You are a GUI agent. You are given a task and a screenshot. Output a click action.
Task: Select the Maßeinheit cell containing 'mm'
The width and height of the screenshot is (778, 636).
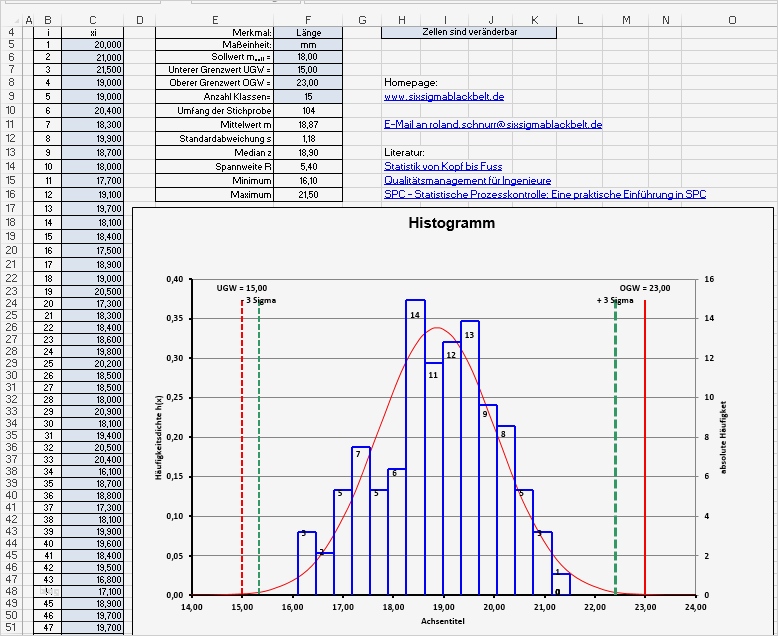tap(308, 45)
